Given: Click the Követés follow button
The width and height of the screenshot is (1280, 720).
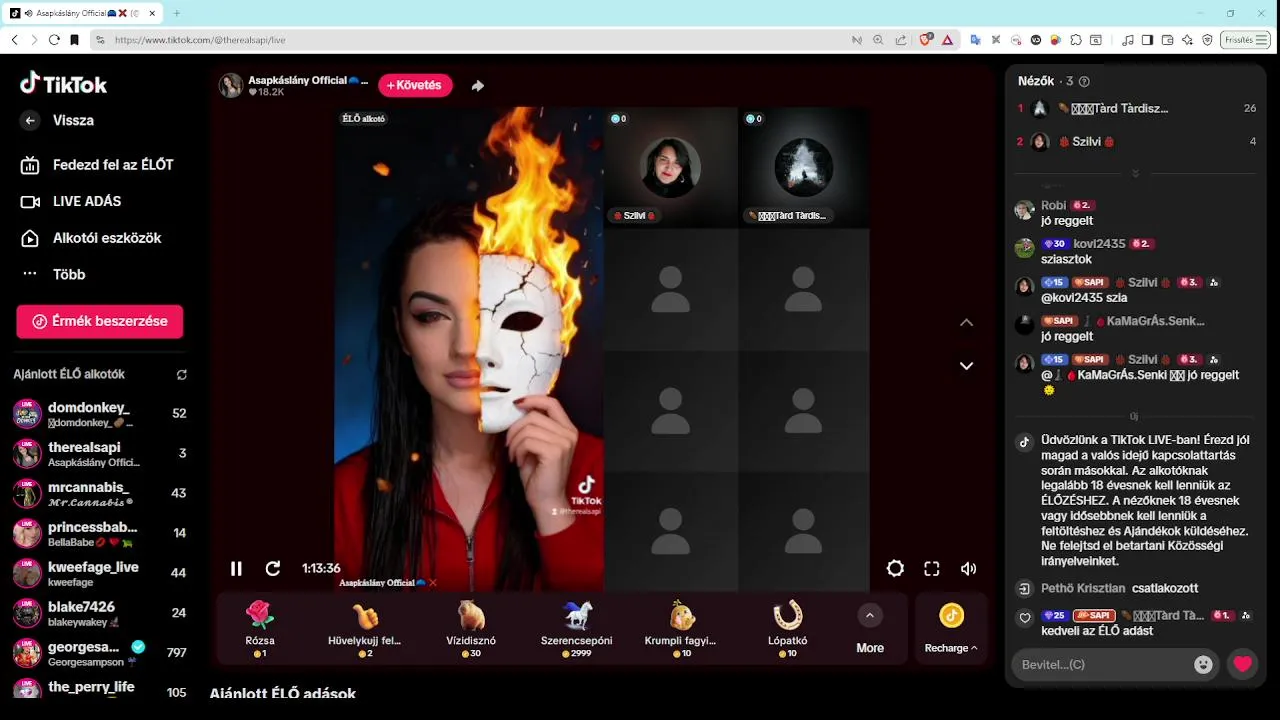Looking at the screenshot, I should [x=415, y=85].
